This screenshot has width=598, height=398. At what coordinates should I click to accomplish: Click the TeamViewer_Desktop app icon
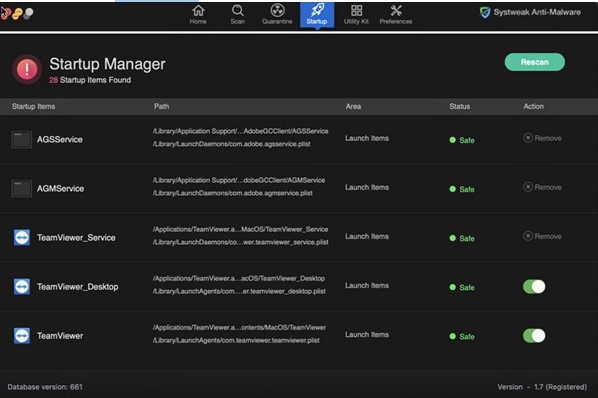(x=22, y=287)
